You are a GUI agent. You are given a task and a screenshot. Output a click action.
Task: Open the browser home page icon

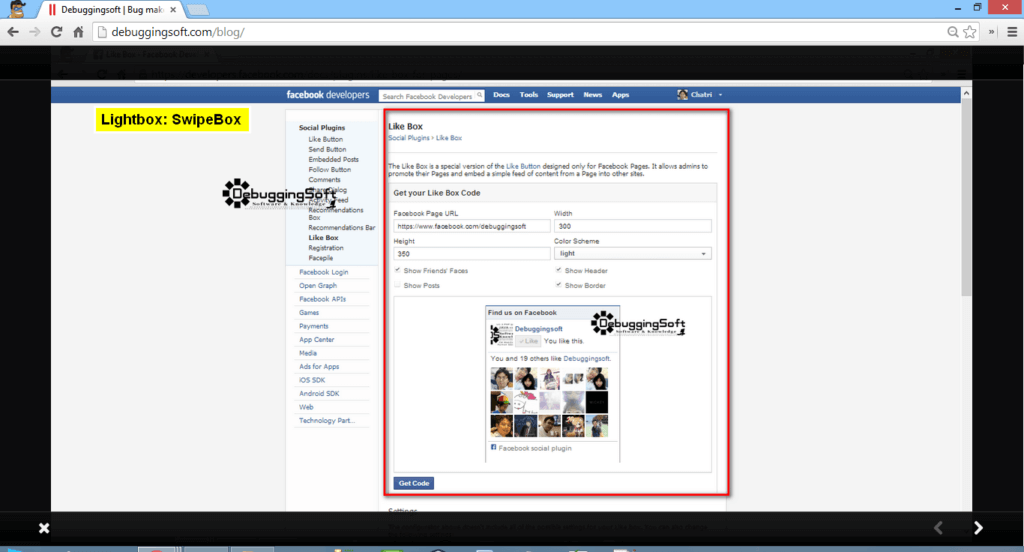point(78,32)
